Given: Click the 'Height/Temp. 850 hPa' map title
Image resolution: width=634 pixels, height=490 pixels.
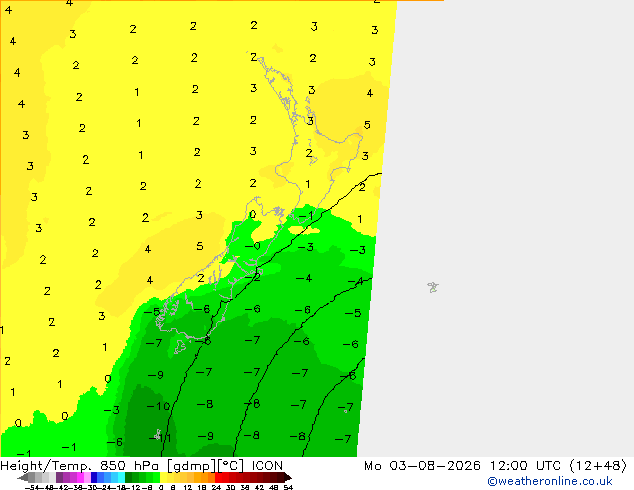Looking at the screenshot, I should click(81, 466).
